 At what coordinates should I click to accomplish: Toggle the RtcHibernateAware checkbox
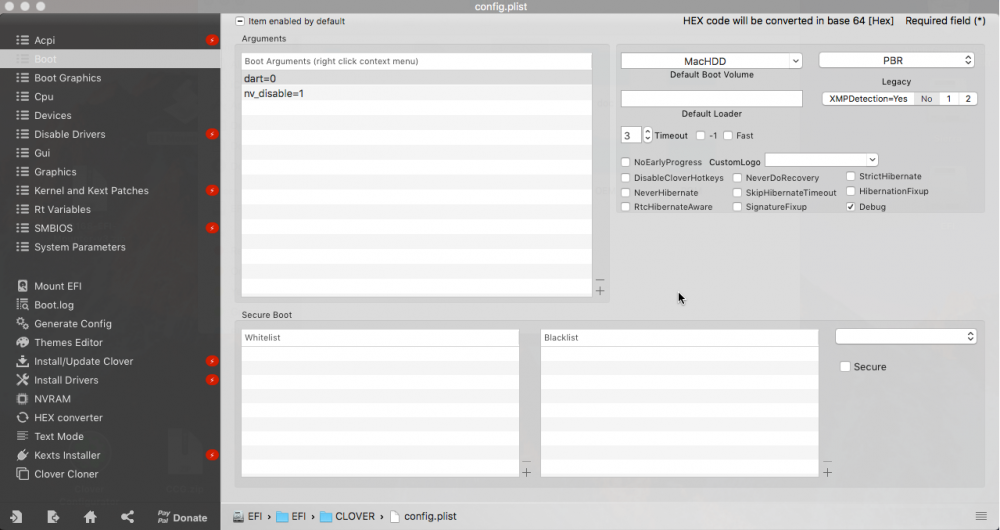(626, 207)
